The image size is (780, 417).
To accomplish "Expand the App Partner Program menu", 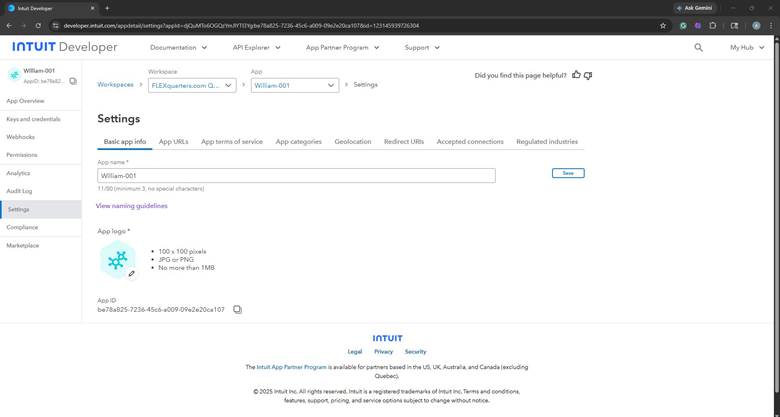I will pyautogui.click(x=343, y=47).
